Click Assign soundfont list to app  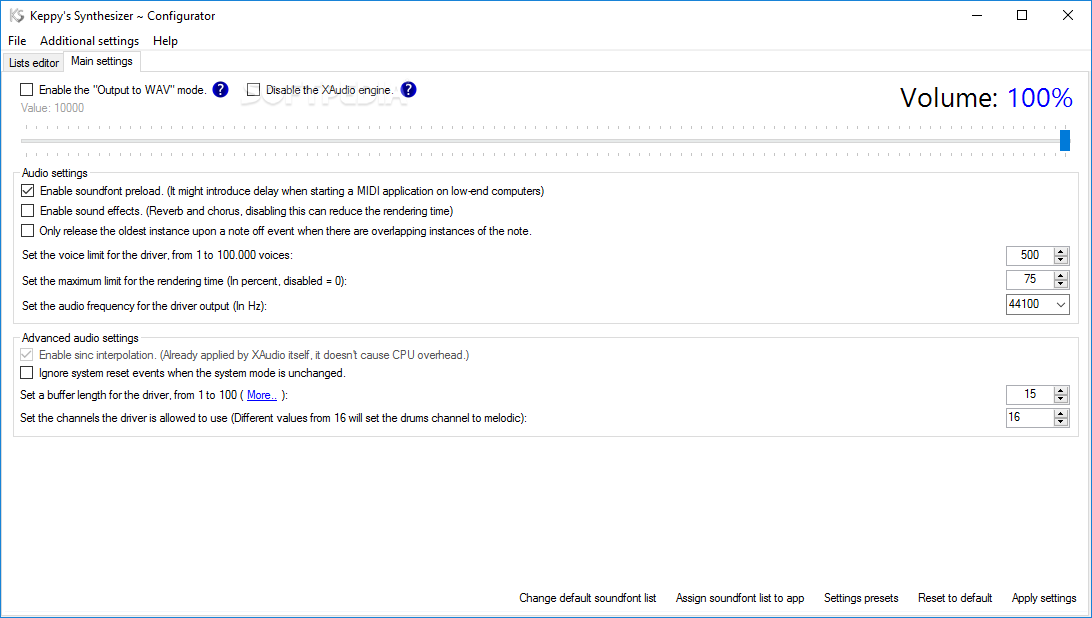pos(740,598)
